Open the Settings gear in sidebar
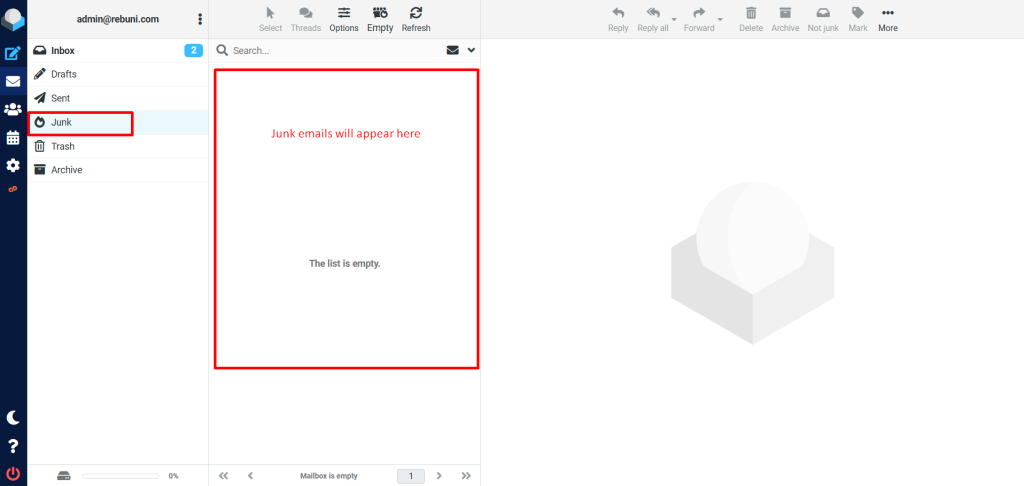 (13, 165)
